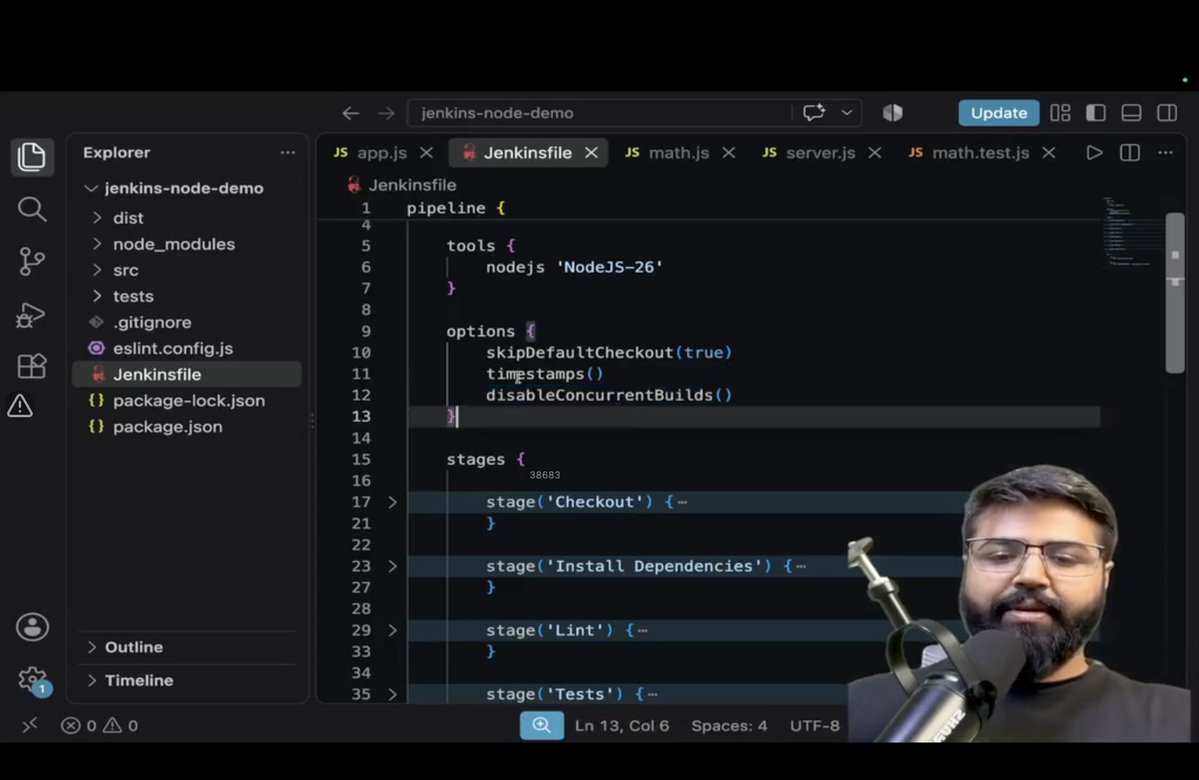Viewport: 1199px width, 780px height.
Task: Click 'disableConcurrentBuilds()' on line 12
Action: [609, 395]
